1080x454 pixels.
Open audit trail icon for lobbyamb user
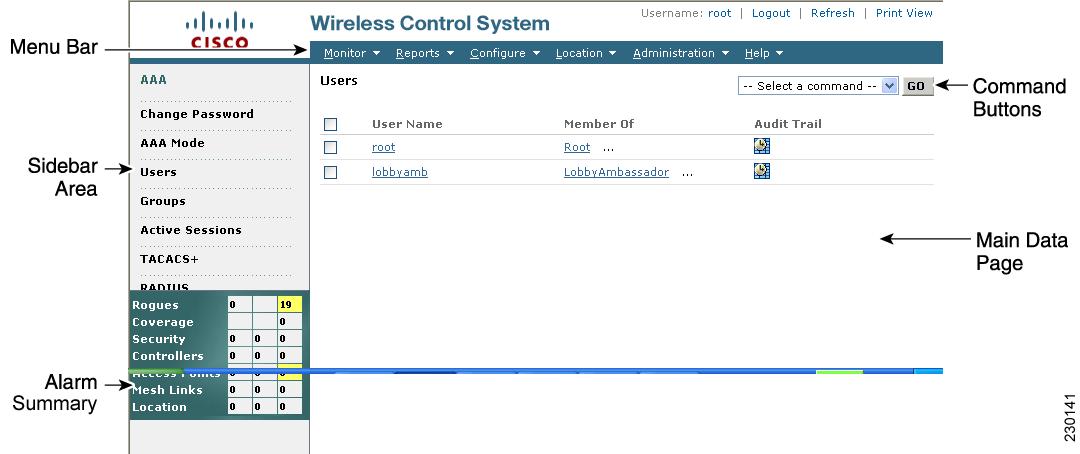pyautogui.click(x=762, y=171)
